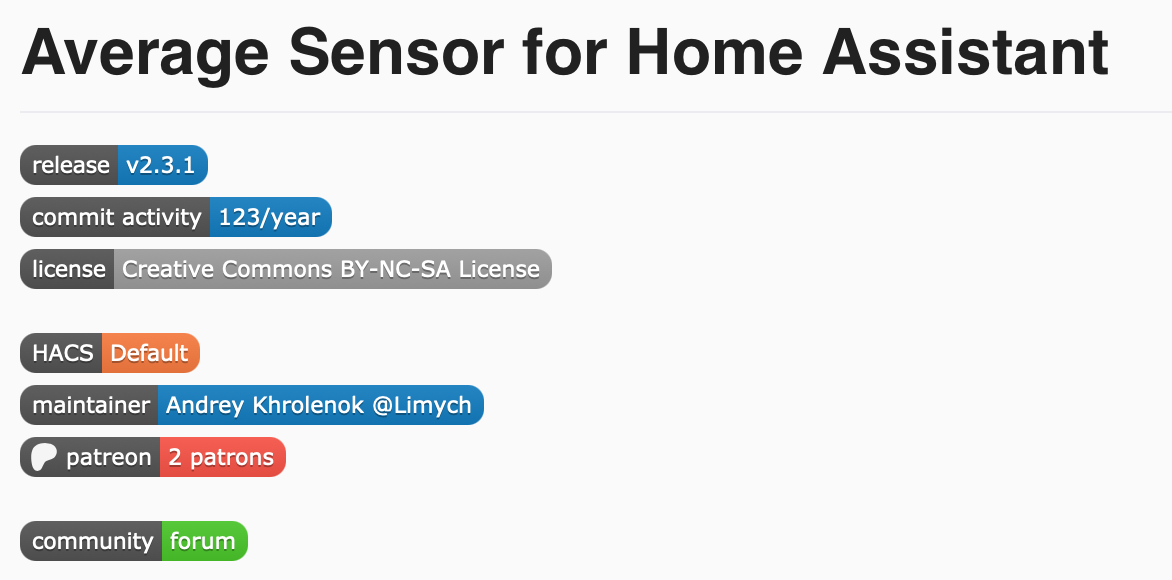Viewport: 1172px width, 580px height.
Task: Click the 123/year commit count
Action: pyautogui.click(x=269, y=217)
